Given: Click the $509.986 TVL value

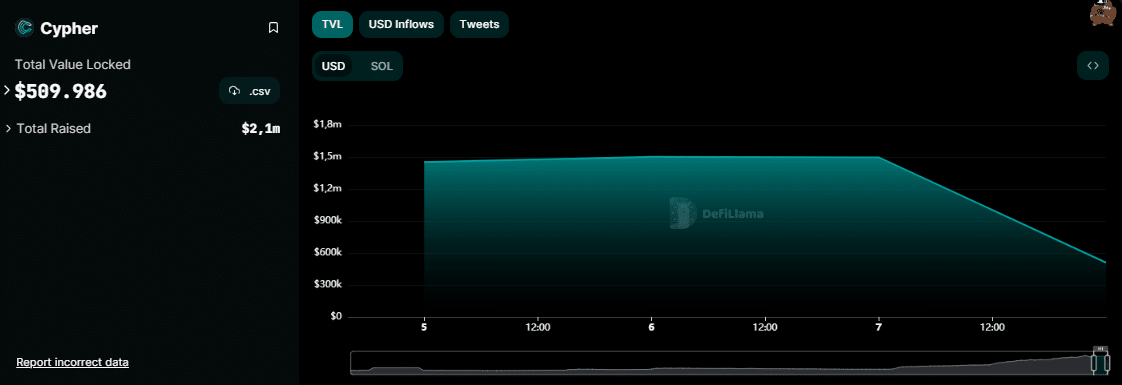Looking at the screenshot, I should click(61, 92).
